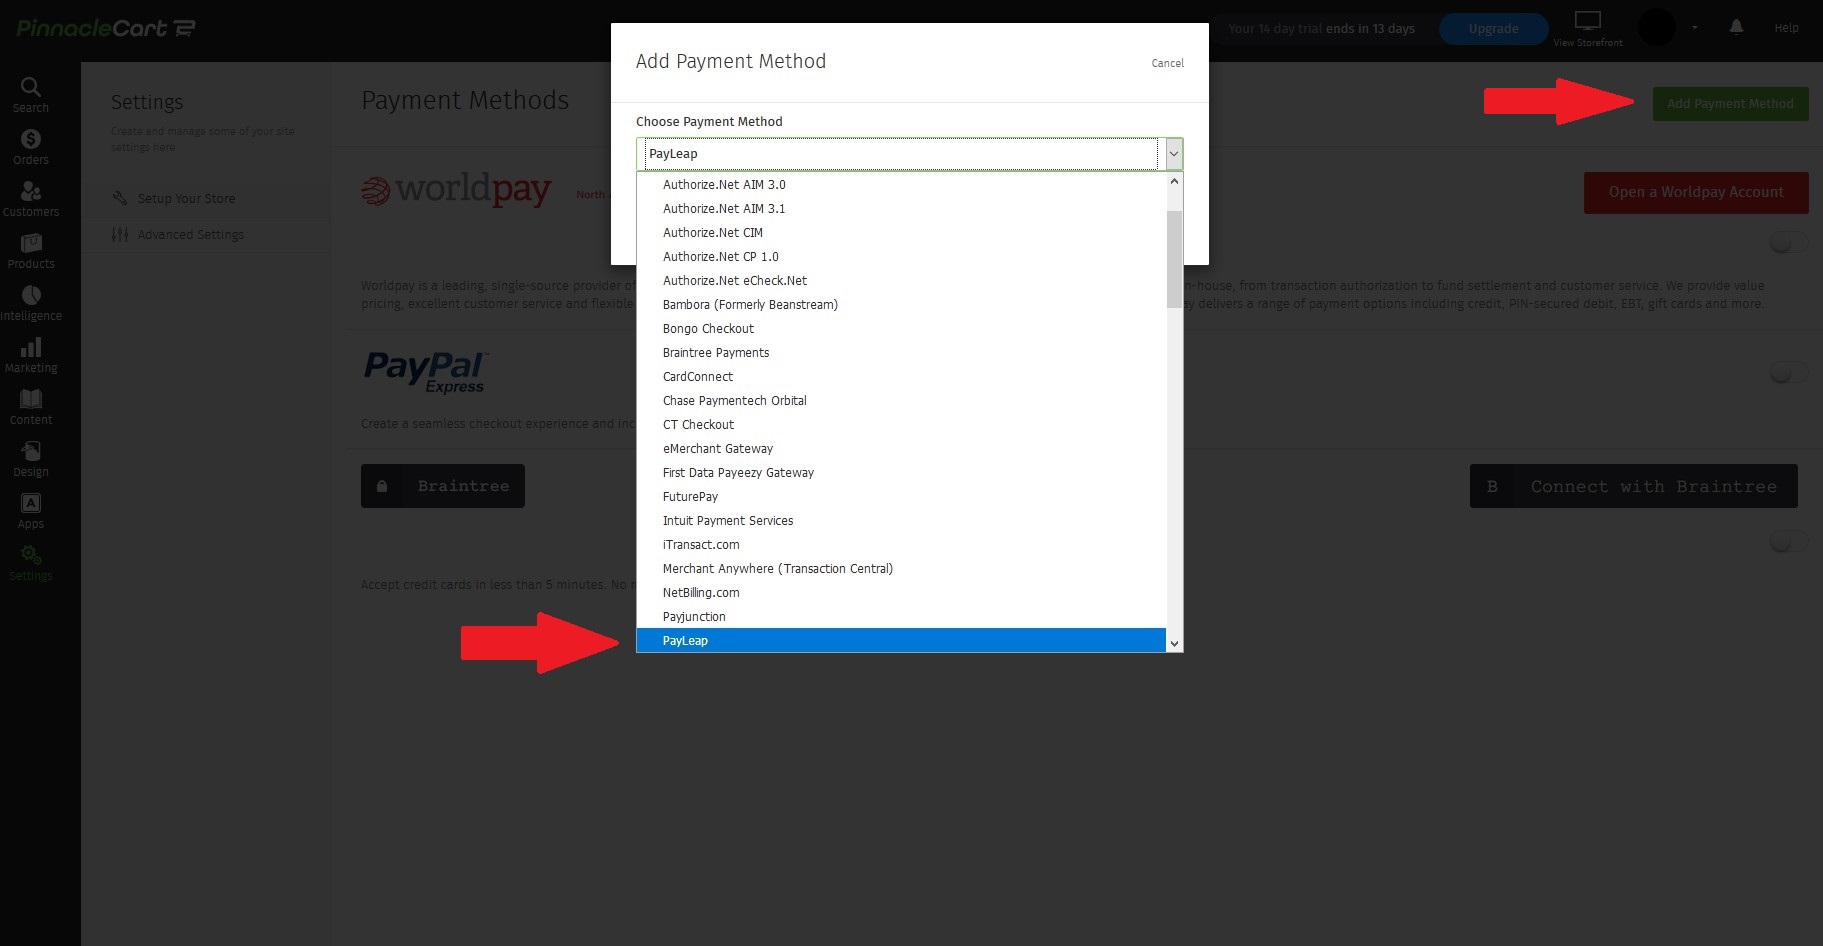
Task: Click the PayPal Express logo
Action: [x=425, y=372]
